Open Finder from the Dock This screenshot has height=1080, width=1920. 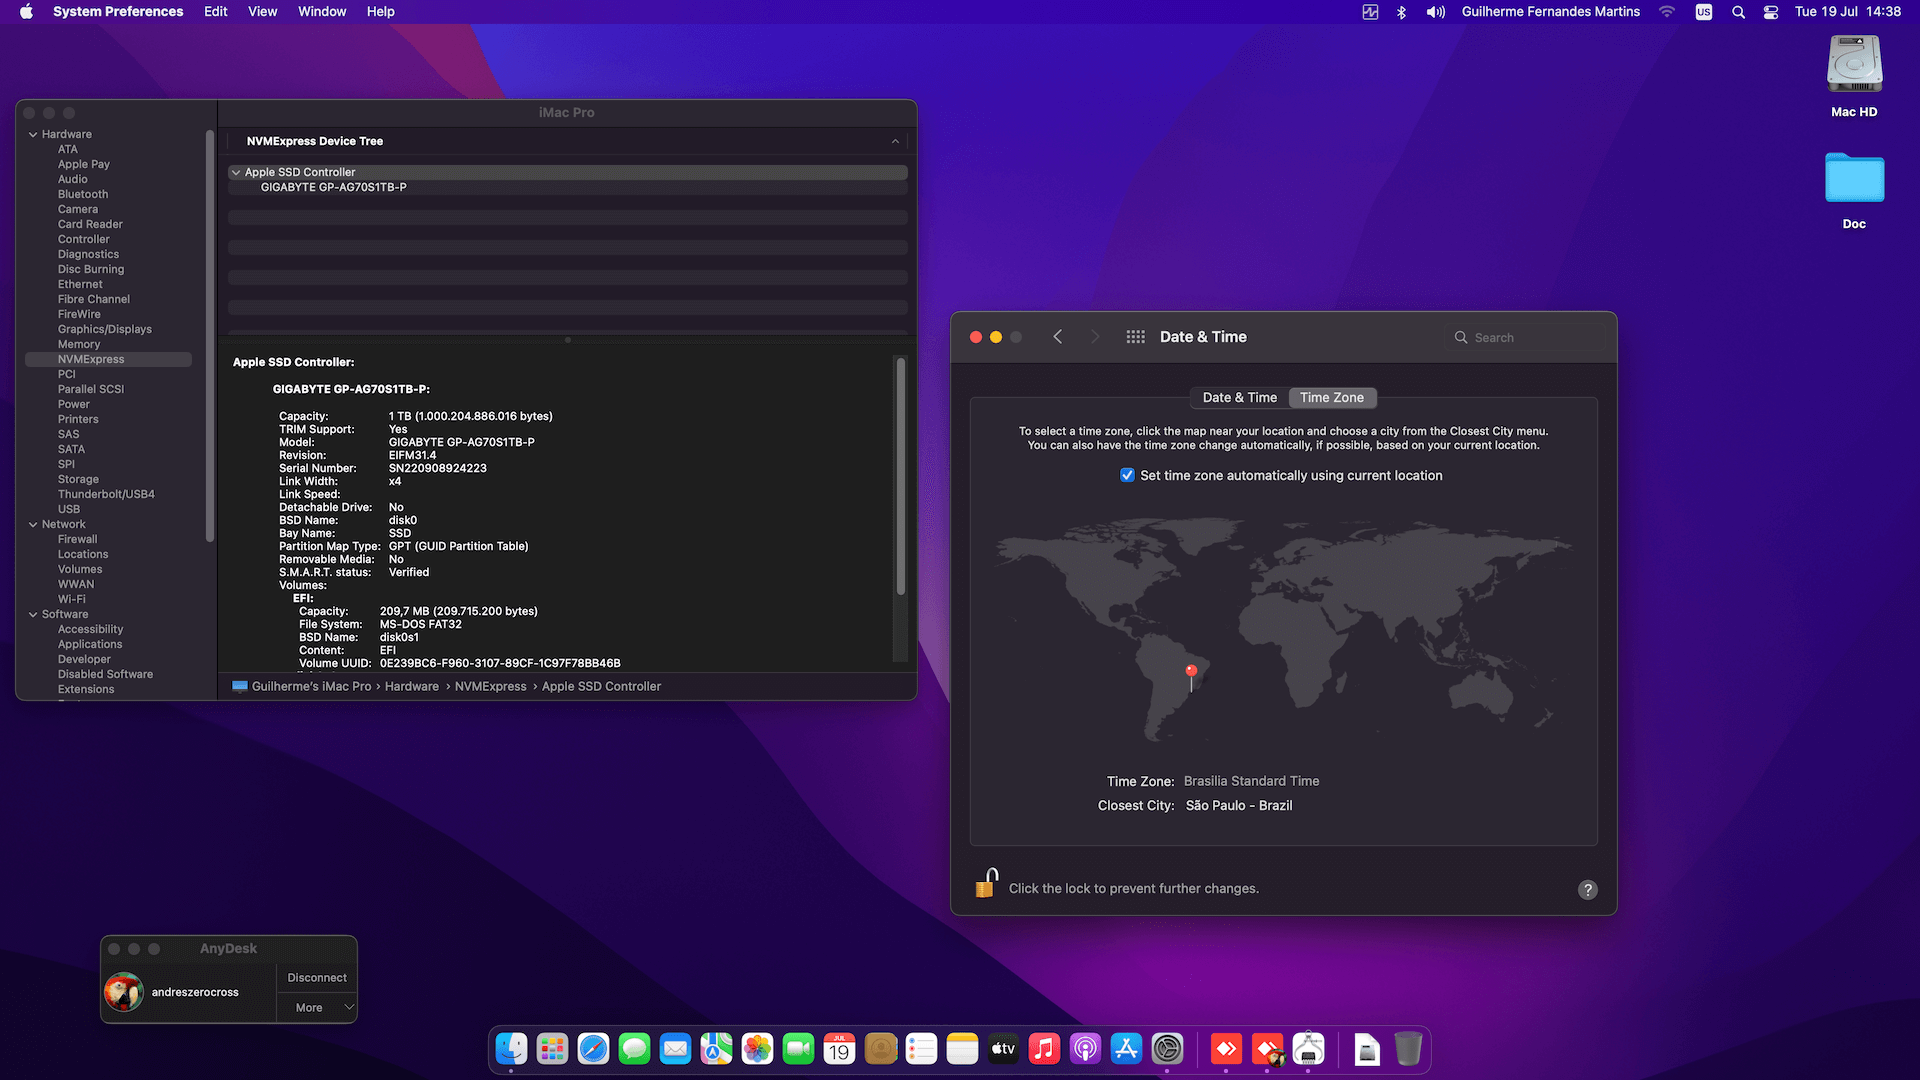click(511, 1049)
